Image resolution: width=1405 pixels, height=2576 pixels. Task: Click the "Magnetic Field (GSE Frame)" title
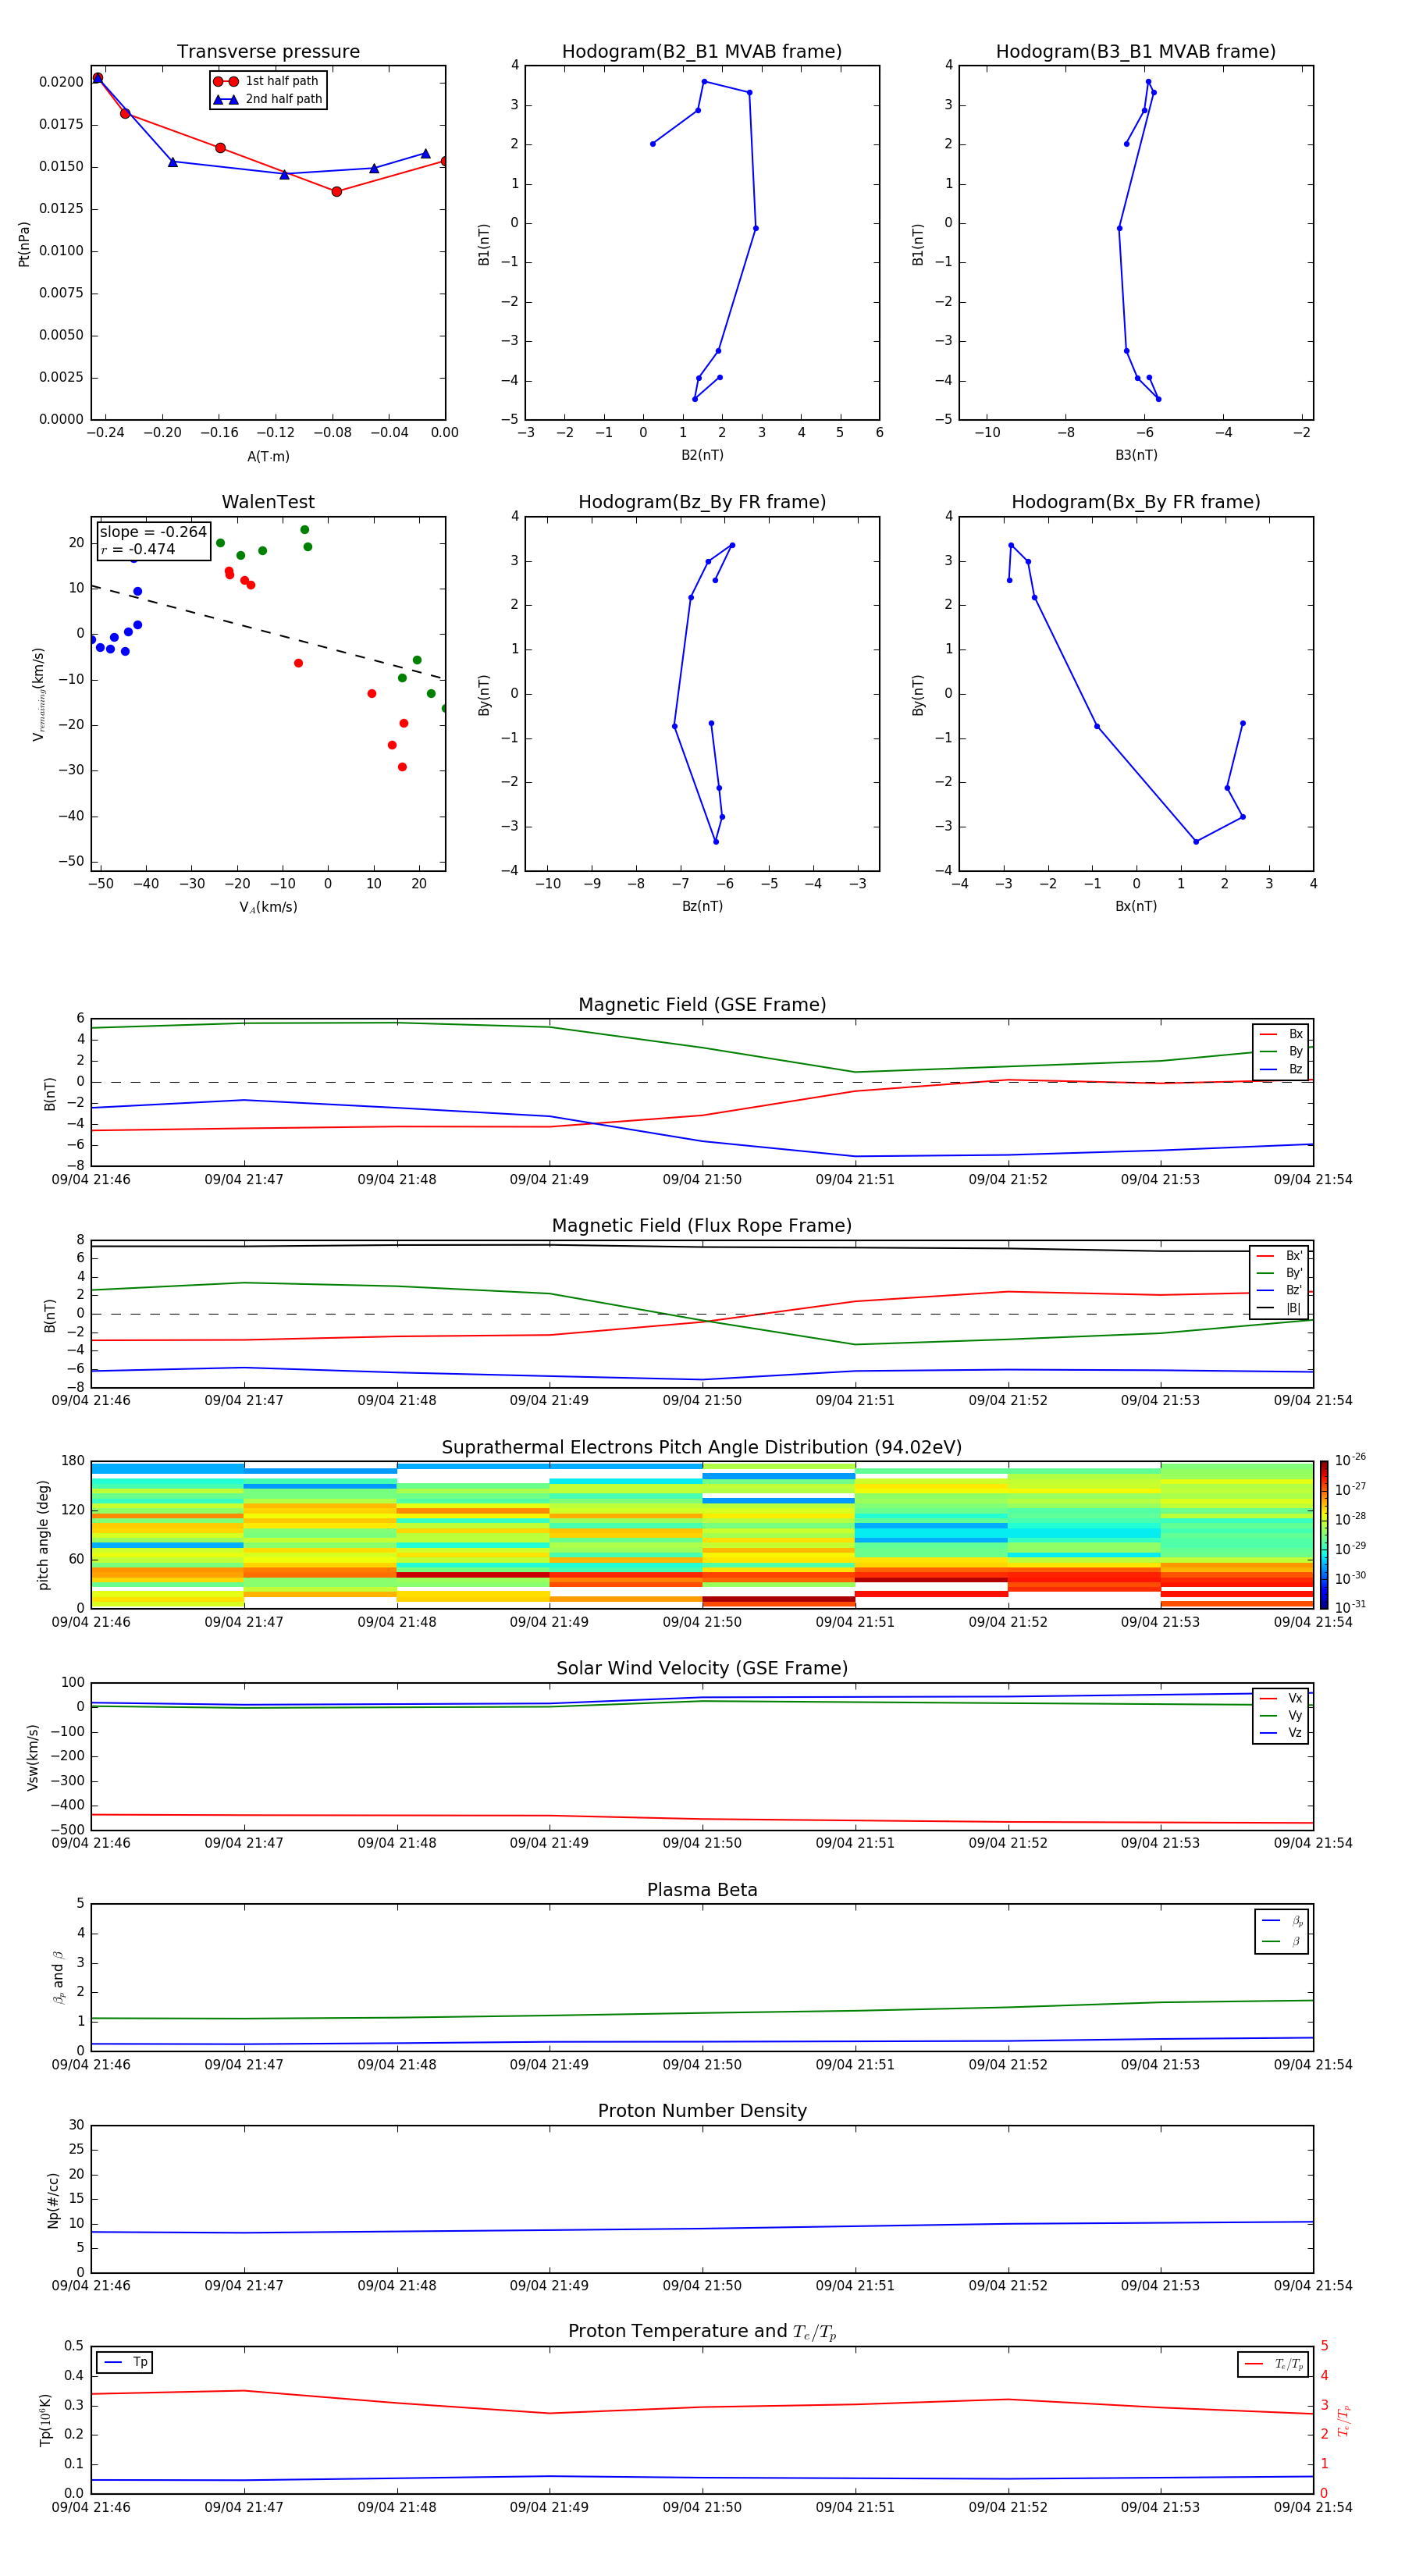click(702, 1005)
